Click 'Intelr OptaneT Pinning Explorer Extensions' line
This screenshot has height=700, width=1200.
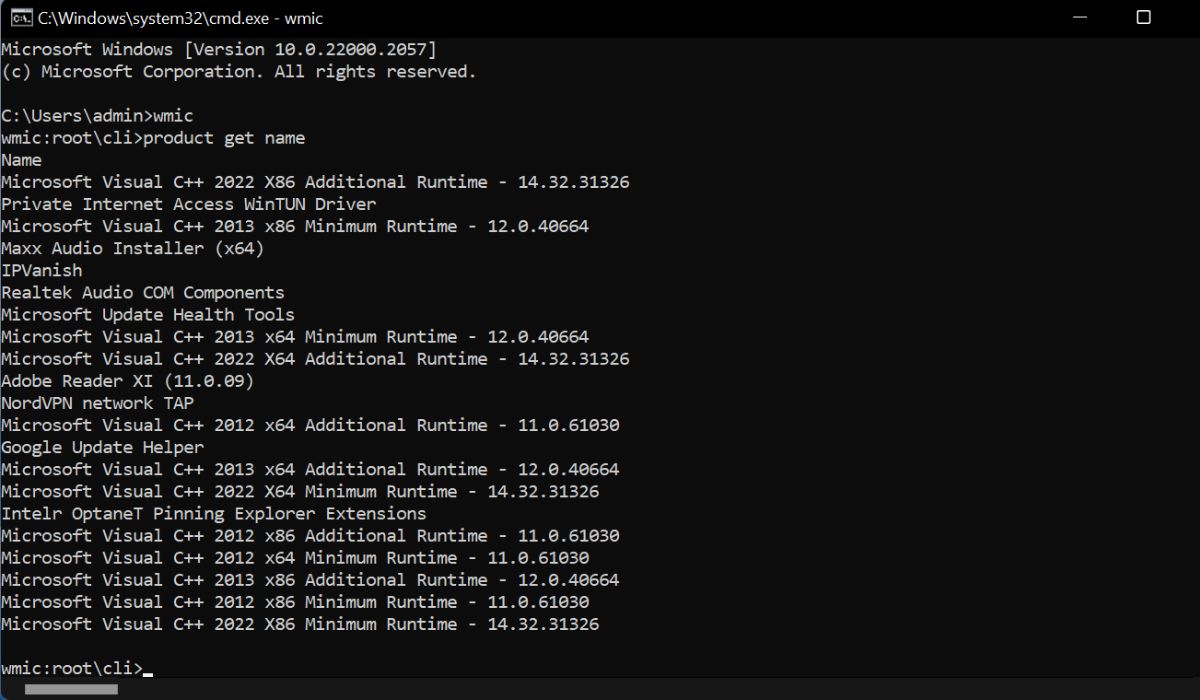212,513
